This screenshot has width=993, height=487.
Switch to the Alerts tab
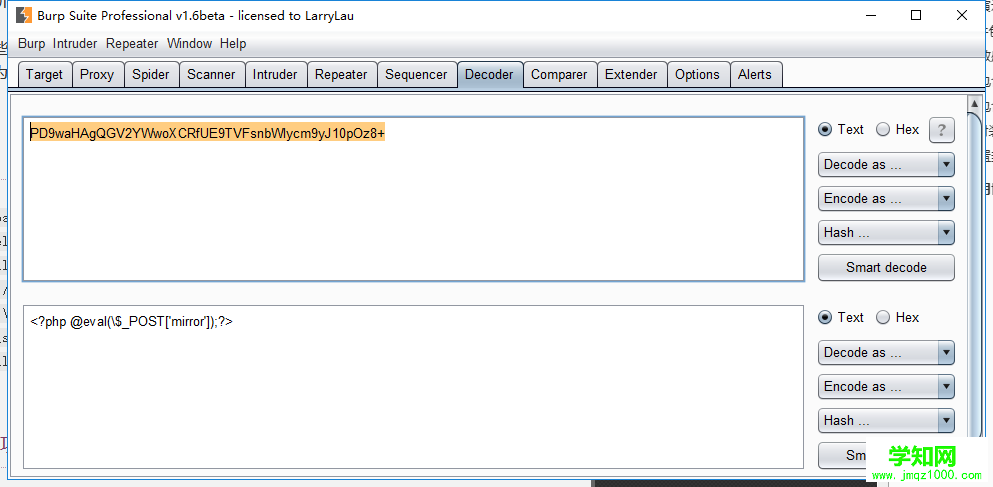point(755,75)
